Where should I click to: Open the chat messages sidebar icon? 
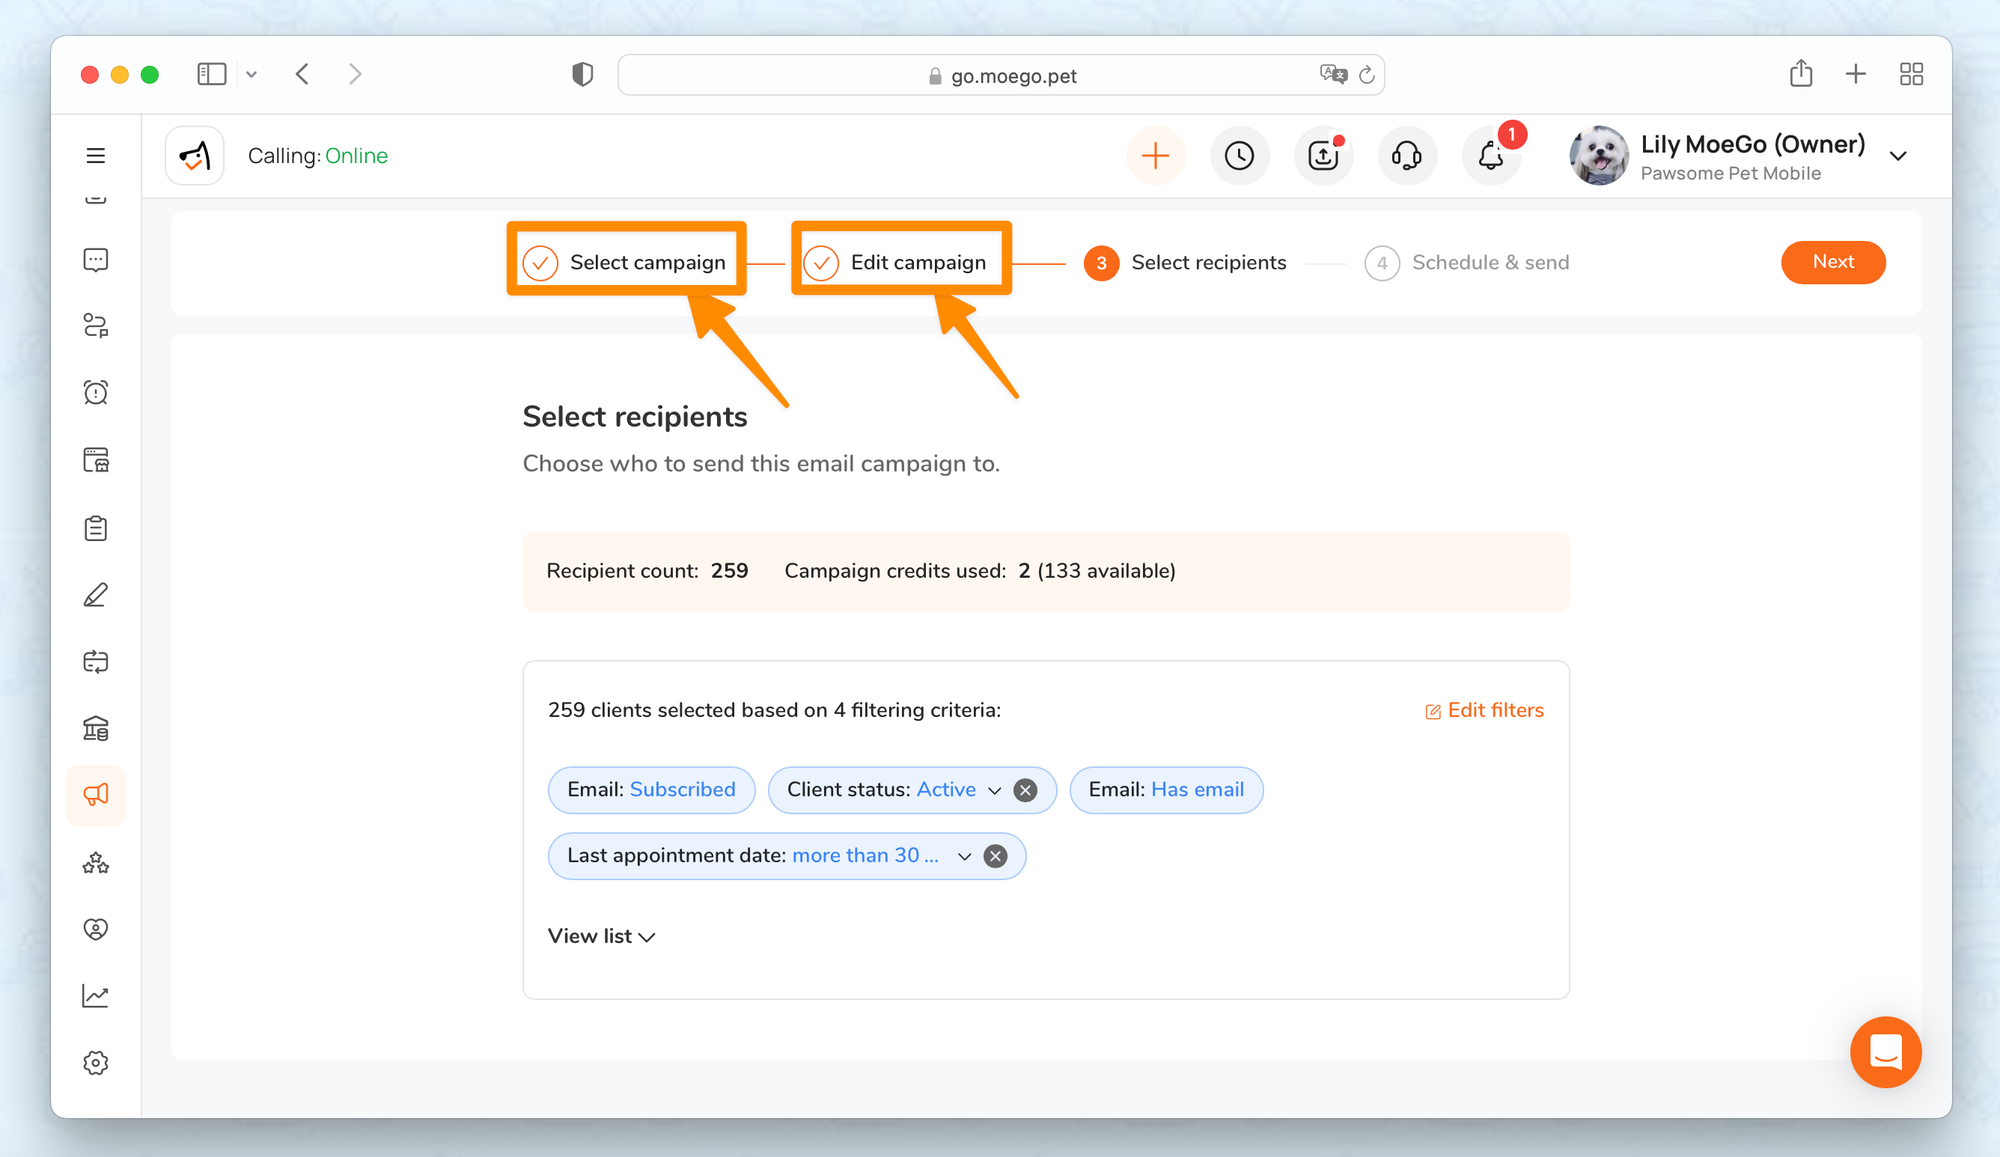point(96,260)
